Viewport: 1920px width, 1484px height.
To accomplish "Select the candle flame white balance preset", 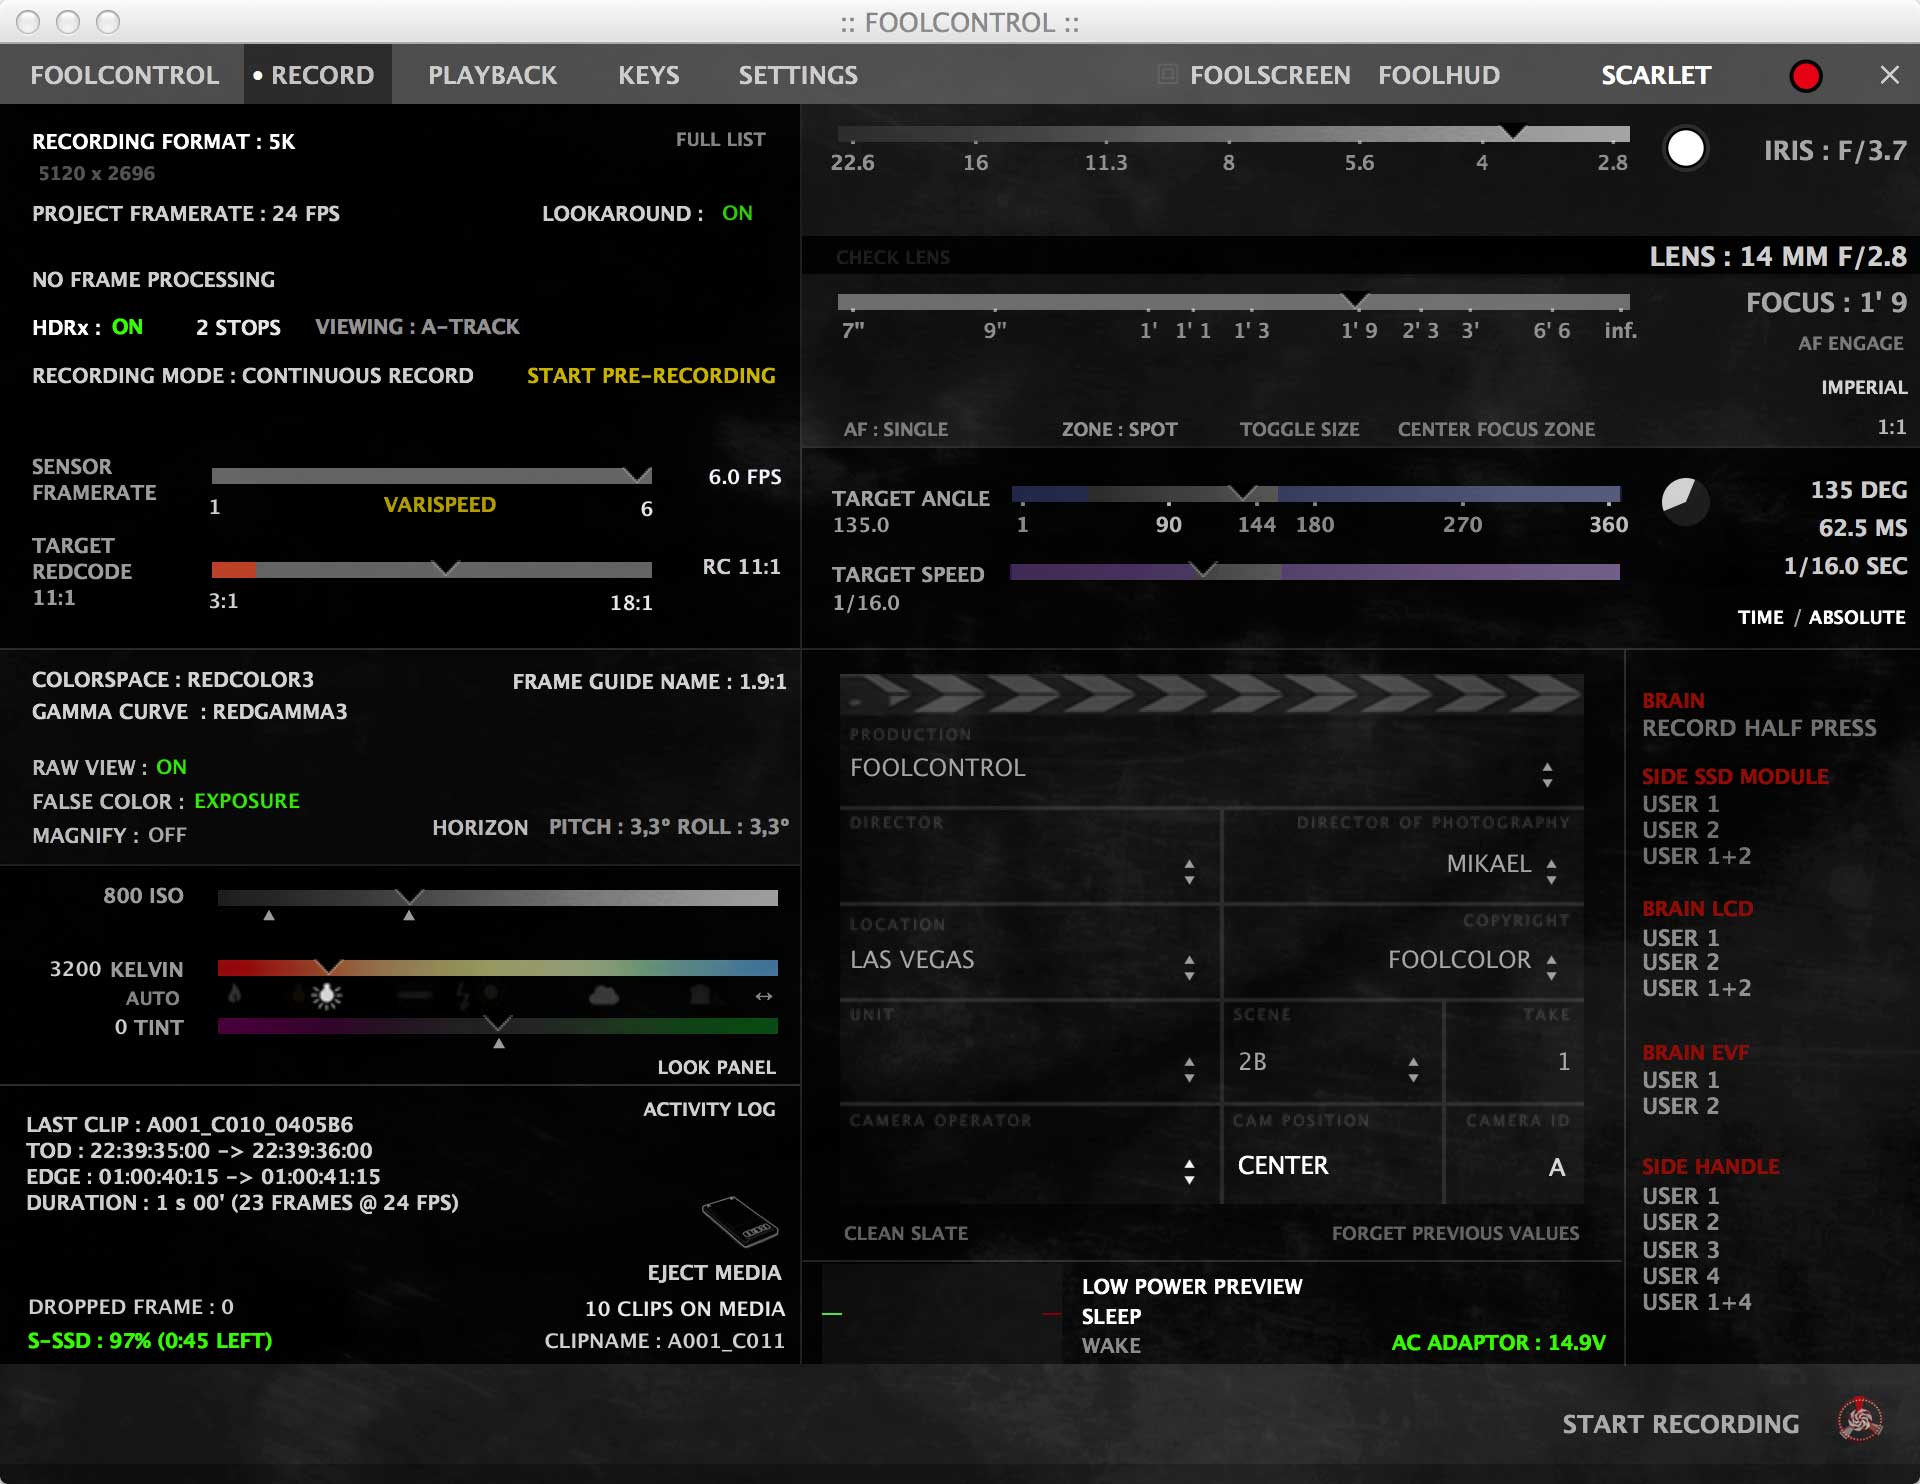I will [x=235, y=994].
